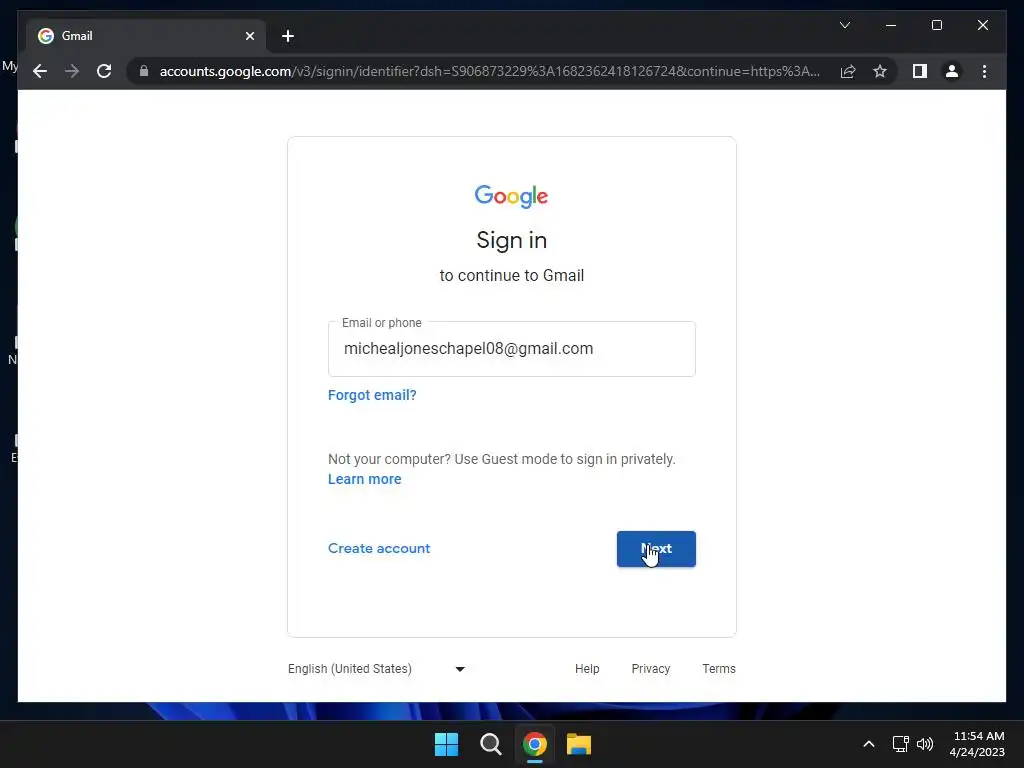Screen dimensions: 1024x768
Task: Click the address bar URL
Action: [489, 71]
